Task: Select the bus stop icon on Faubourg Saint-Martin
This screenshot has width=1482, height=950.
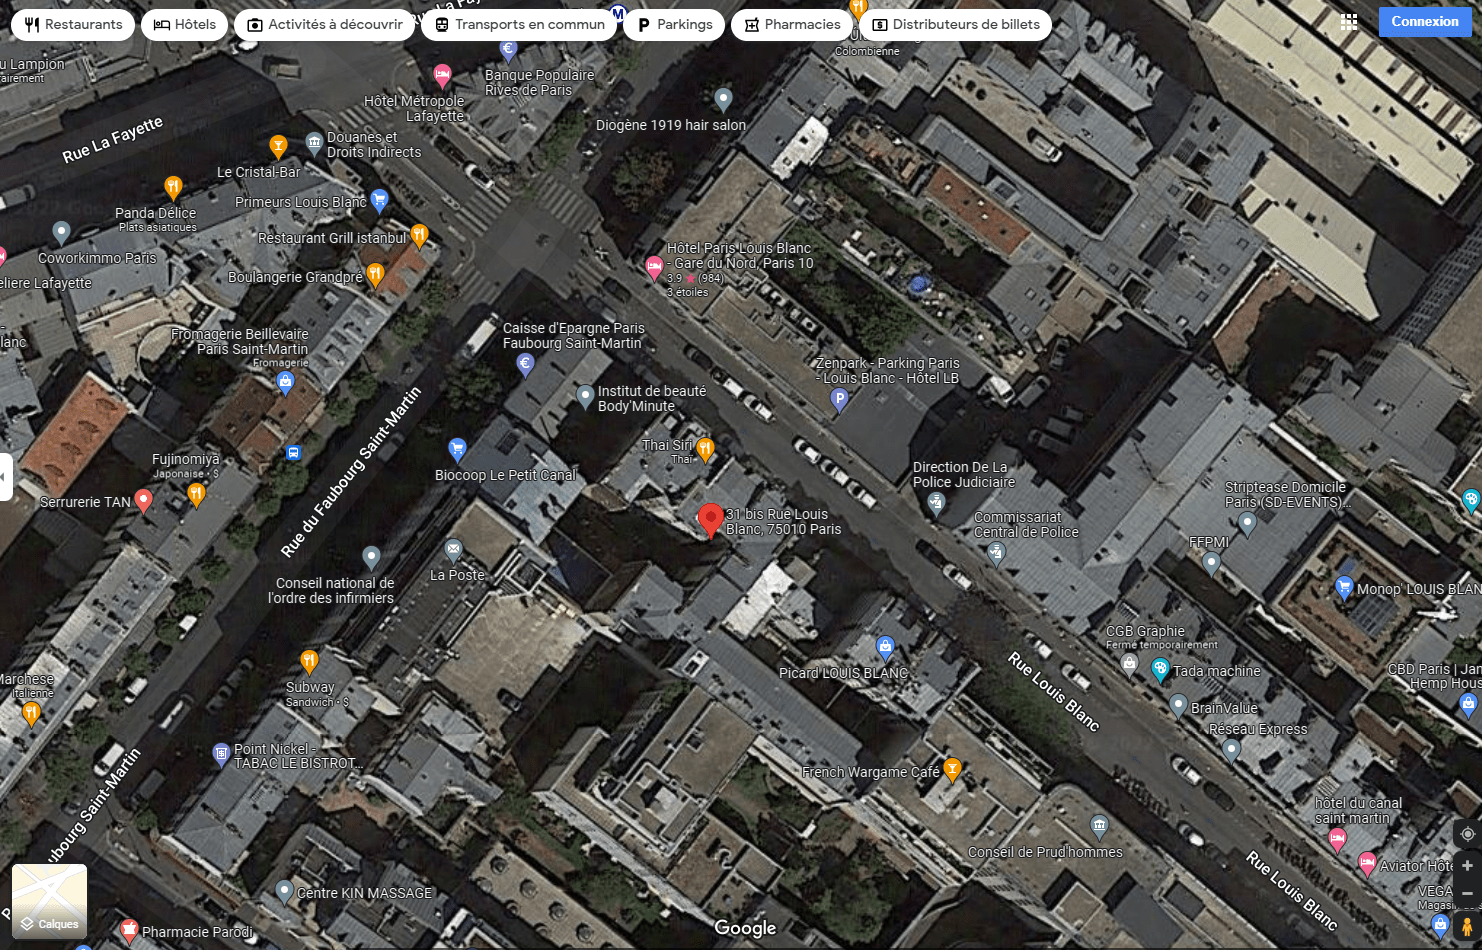Action: (x=293, y=453)
